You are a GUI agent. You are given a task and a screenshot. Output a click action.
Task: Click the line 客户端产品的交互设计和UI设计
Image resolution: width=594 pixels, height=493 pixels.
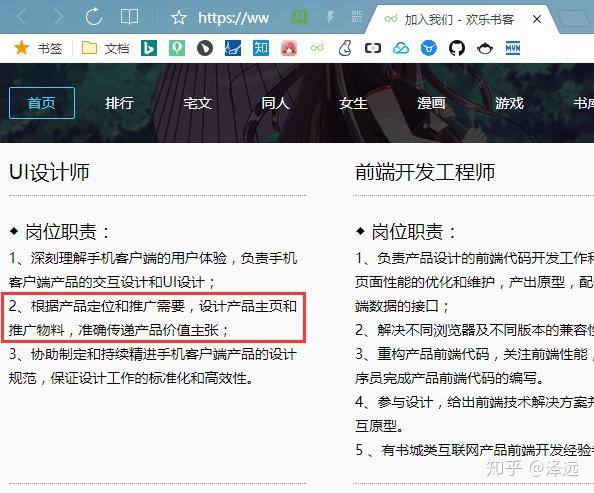tap(112, 282)
